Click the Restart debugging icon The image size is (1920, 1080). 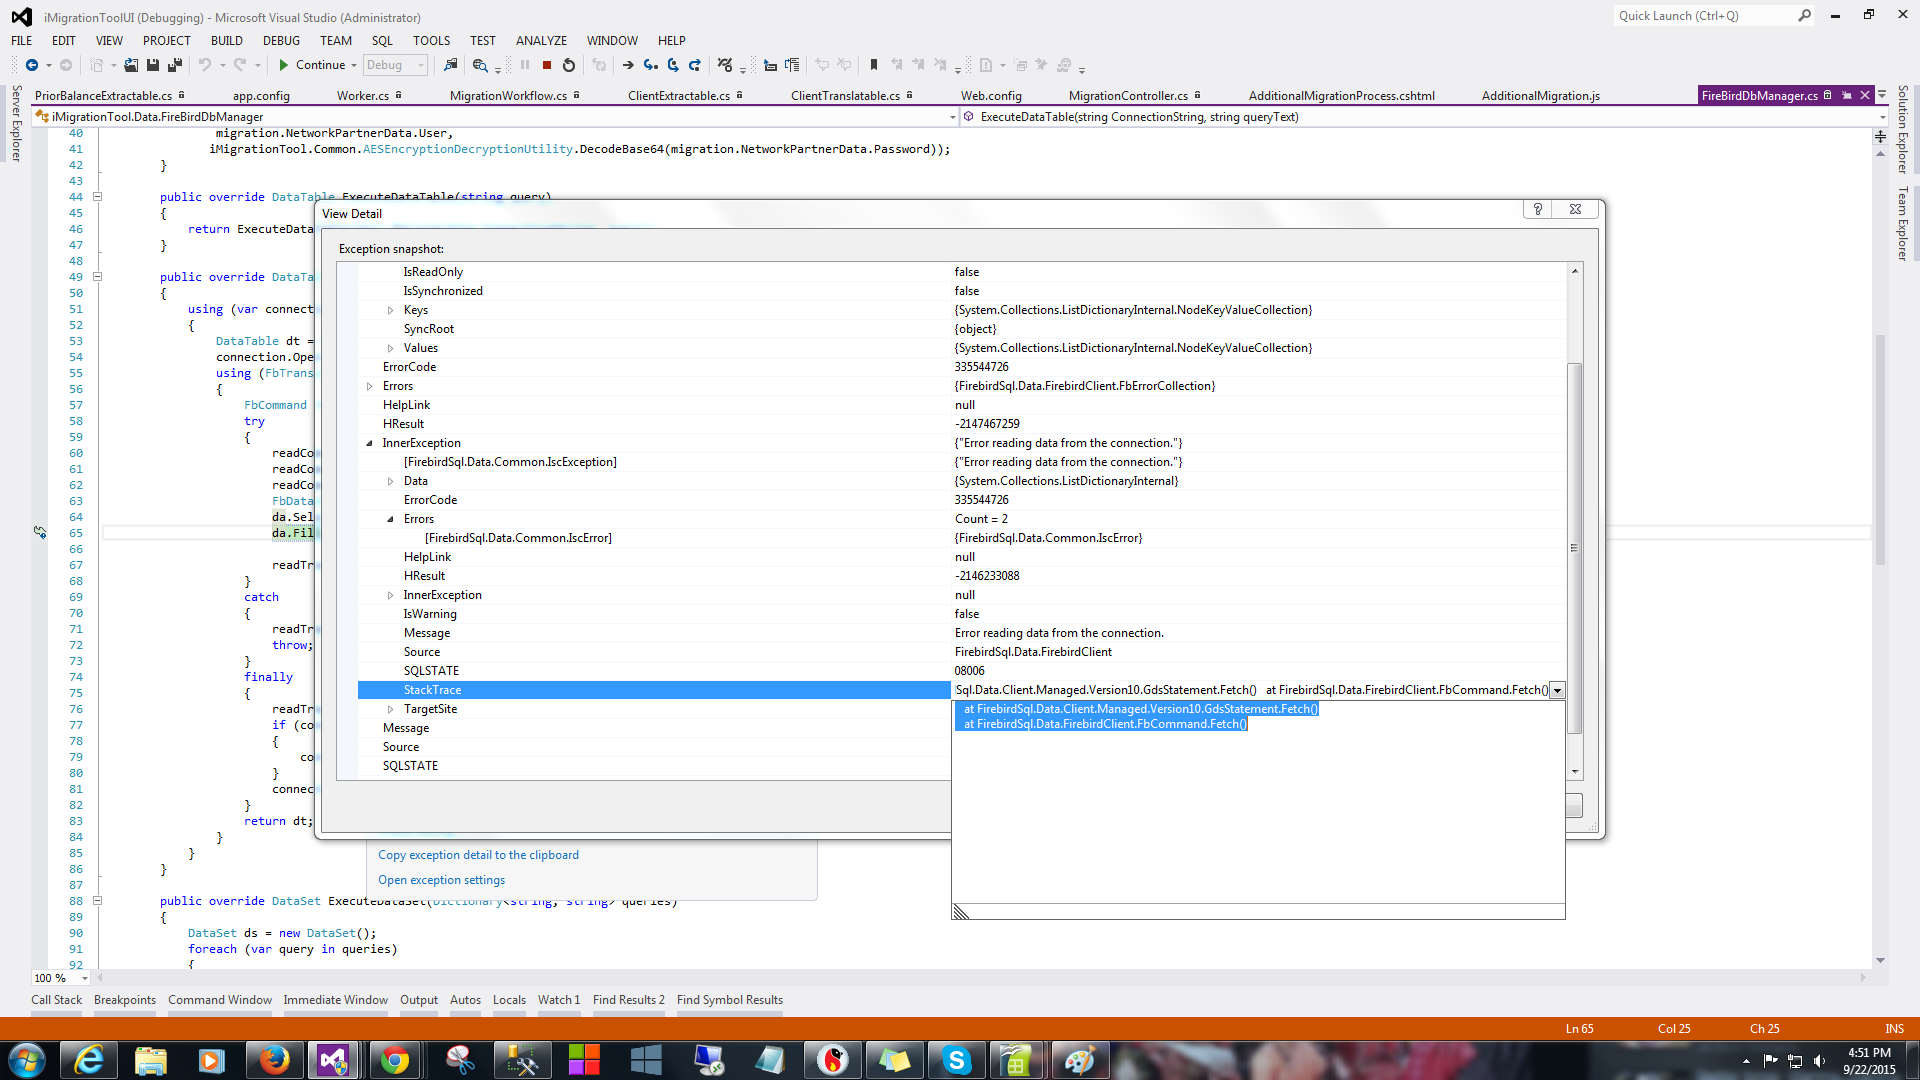(569, 65)
